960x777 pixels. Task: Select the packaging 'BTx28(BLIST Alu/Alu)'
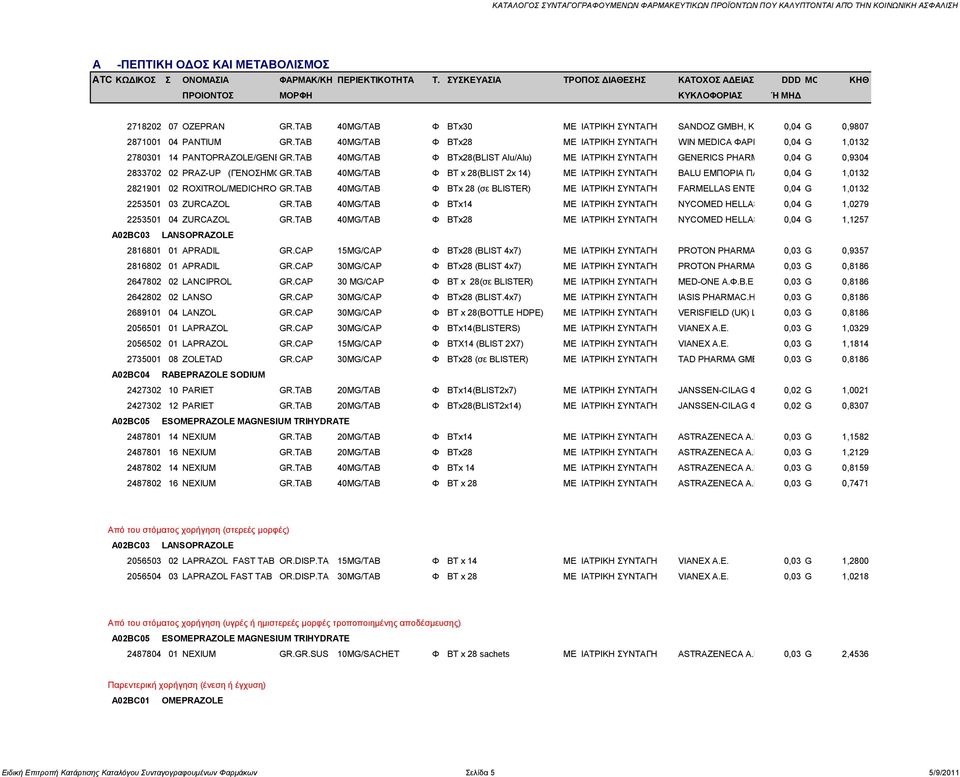coord(489,157)
